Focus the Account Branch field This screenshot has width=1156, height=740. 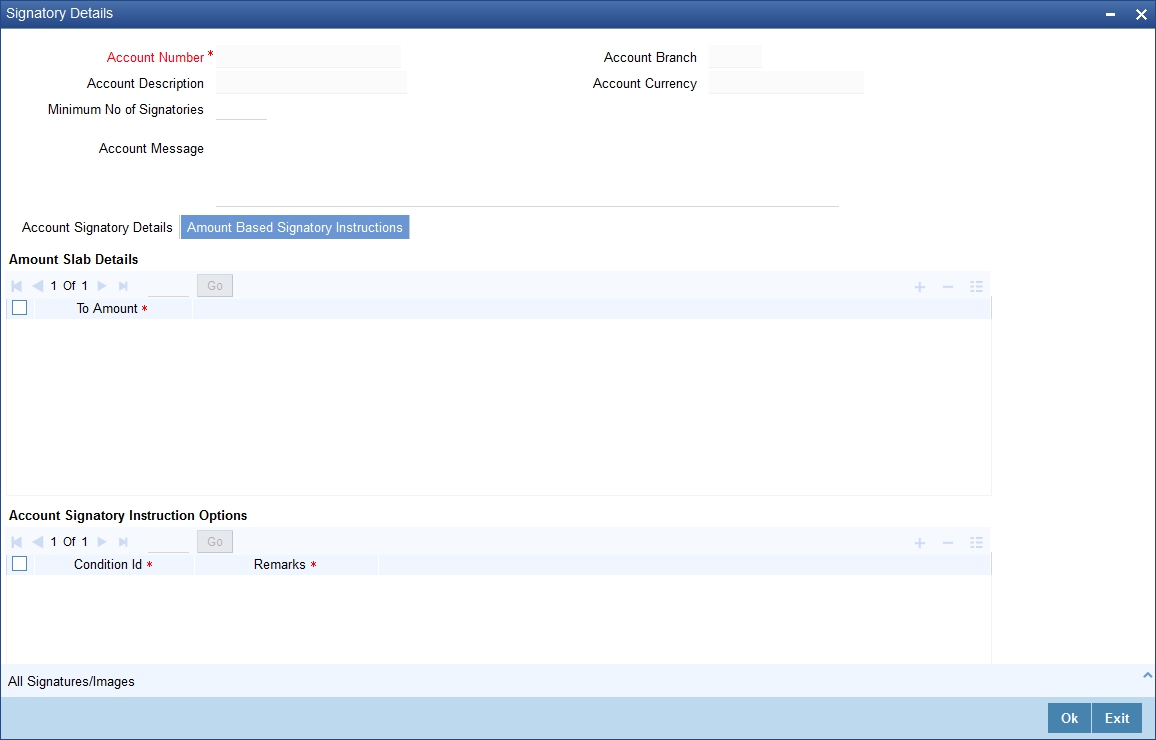[x=735, y=57]
